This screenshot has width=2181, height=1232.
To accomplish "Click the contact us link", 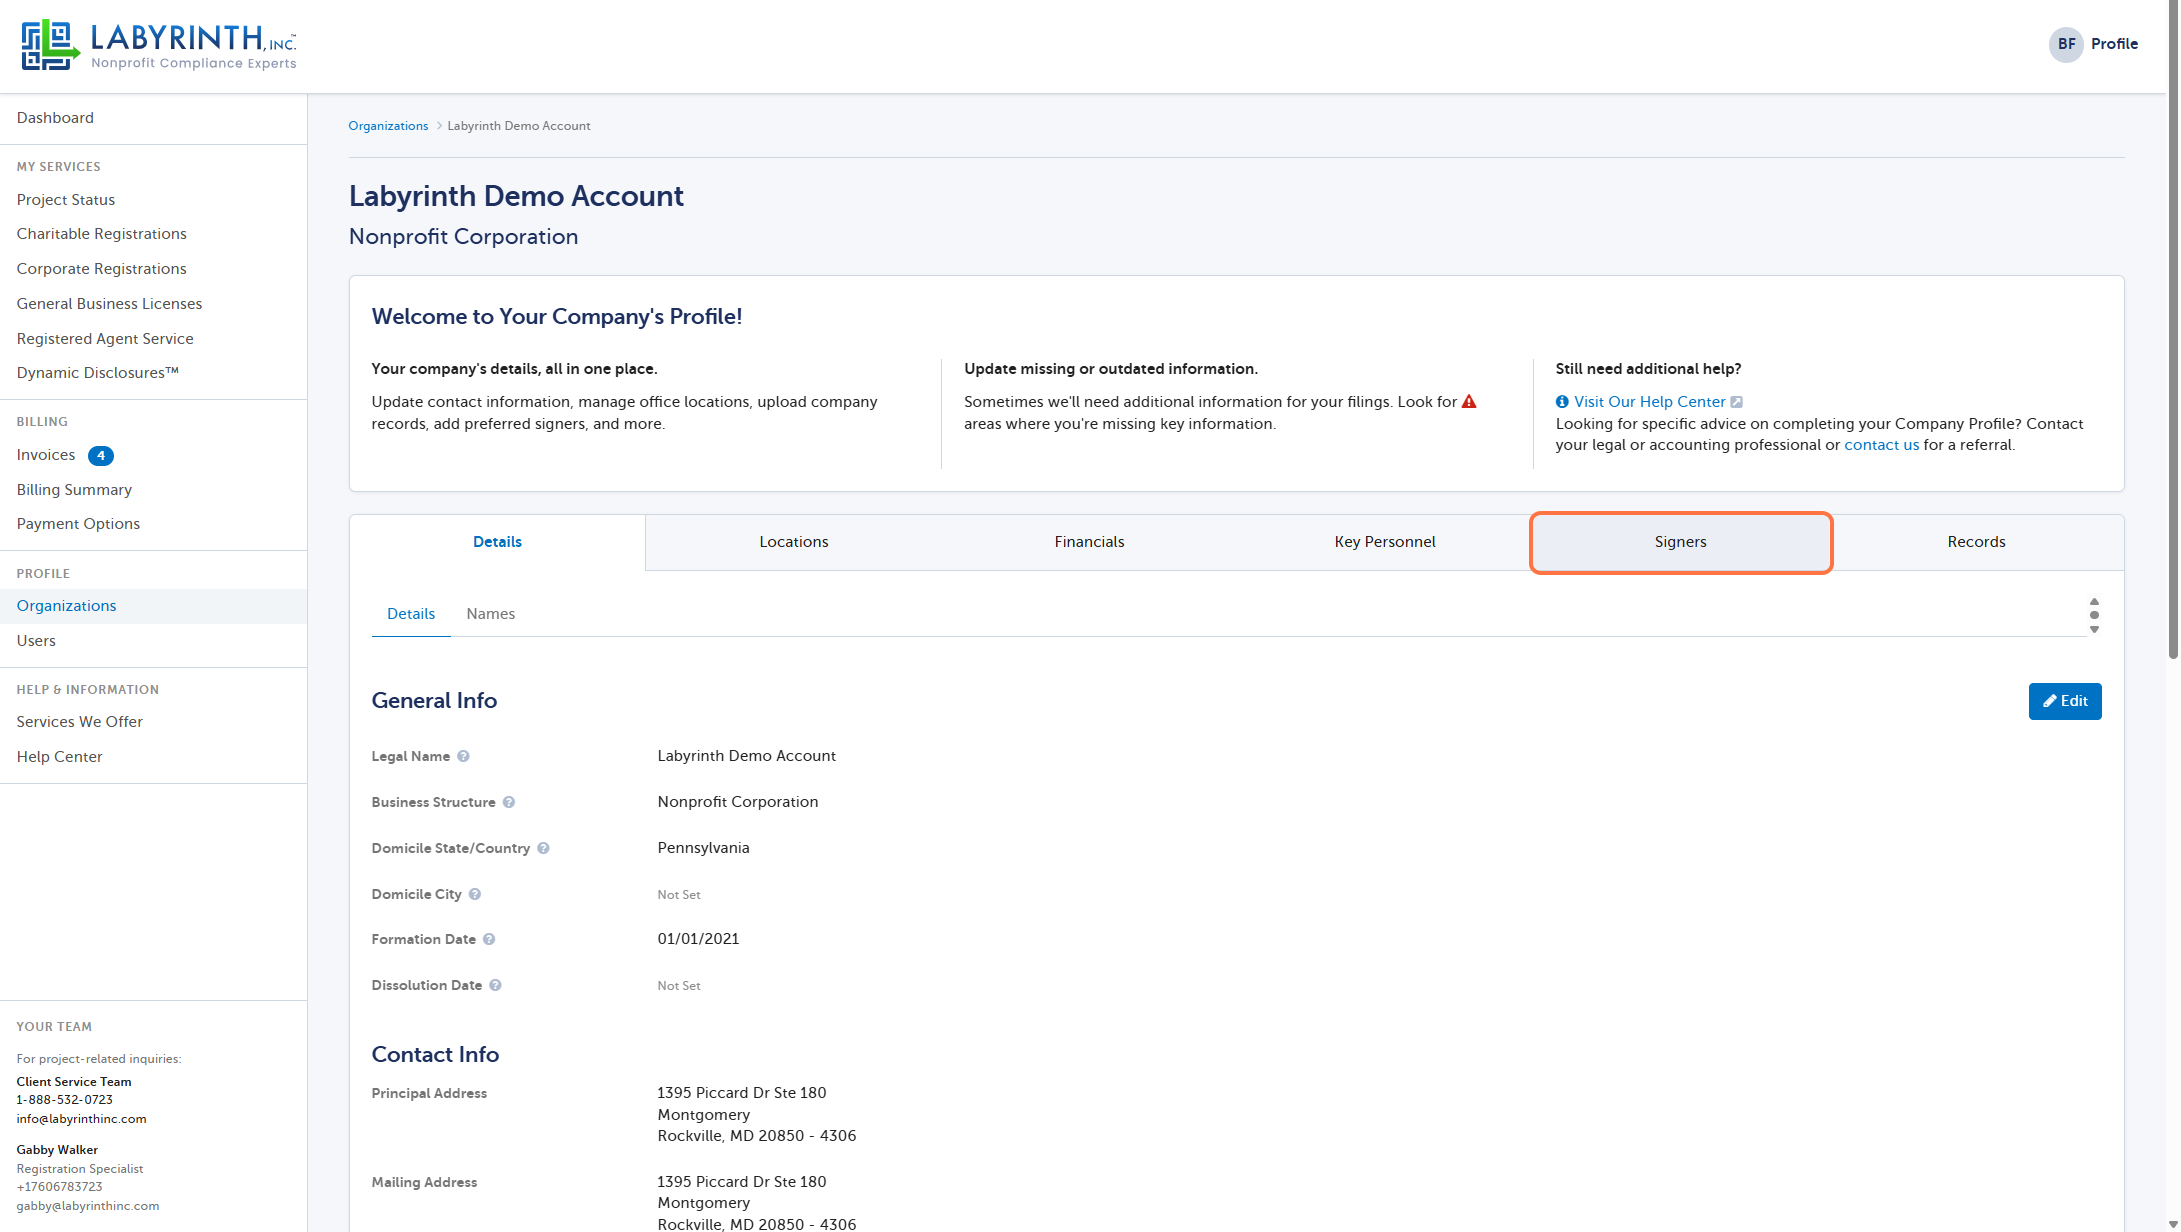I will pyautogui.click(x=1881, y=445).
